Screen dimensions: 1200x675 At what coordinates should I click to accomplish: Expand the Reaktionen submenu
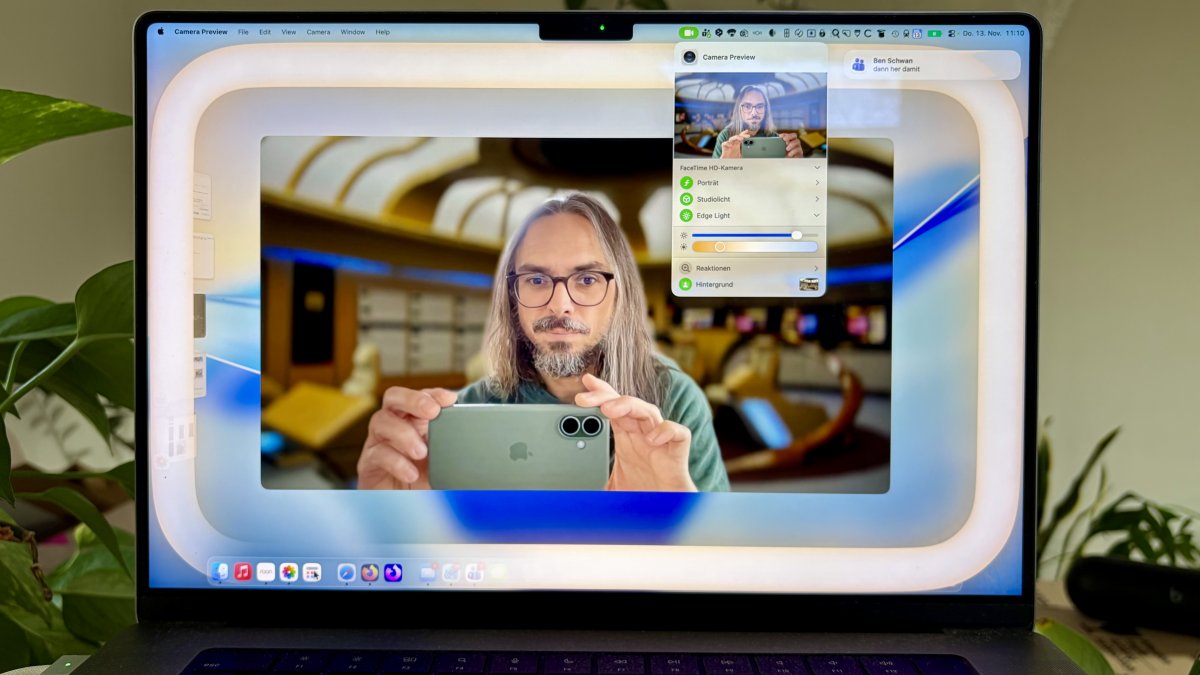[817, 268]
